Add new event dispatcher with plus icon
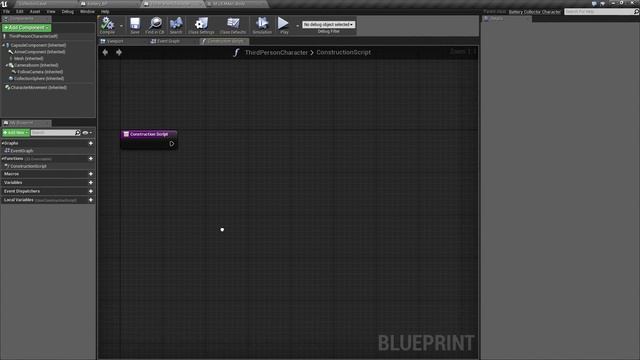 (x=91, y=191)
